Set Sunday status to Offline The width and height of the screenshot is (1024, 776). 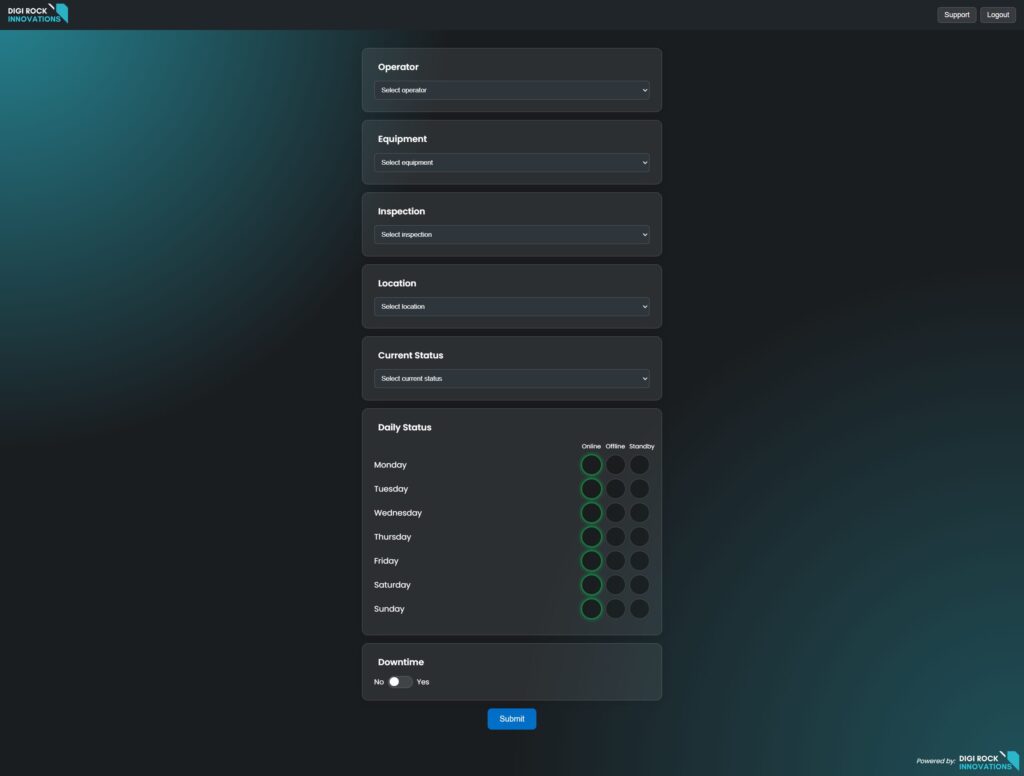(x=615, y=609)
